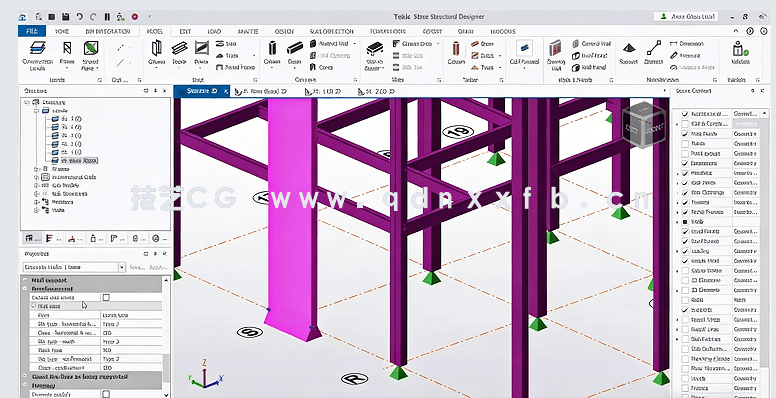The image size is (776, 398).
Task: Select the Element tool
Action: [x=654, y=53]
